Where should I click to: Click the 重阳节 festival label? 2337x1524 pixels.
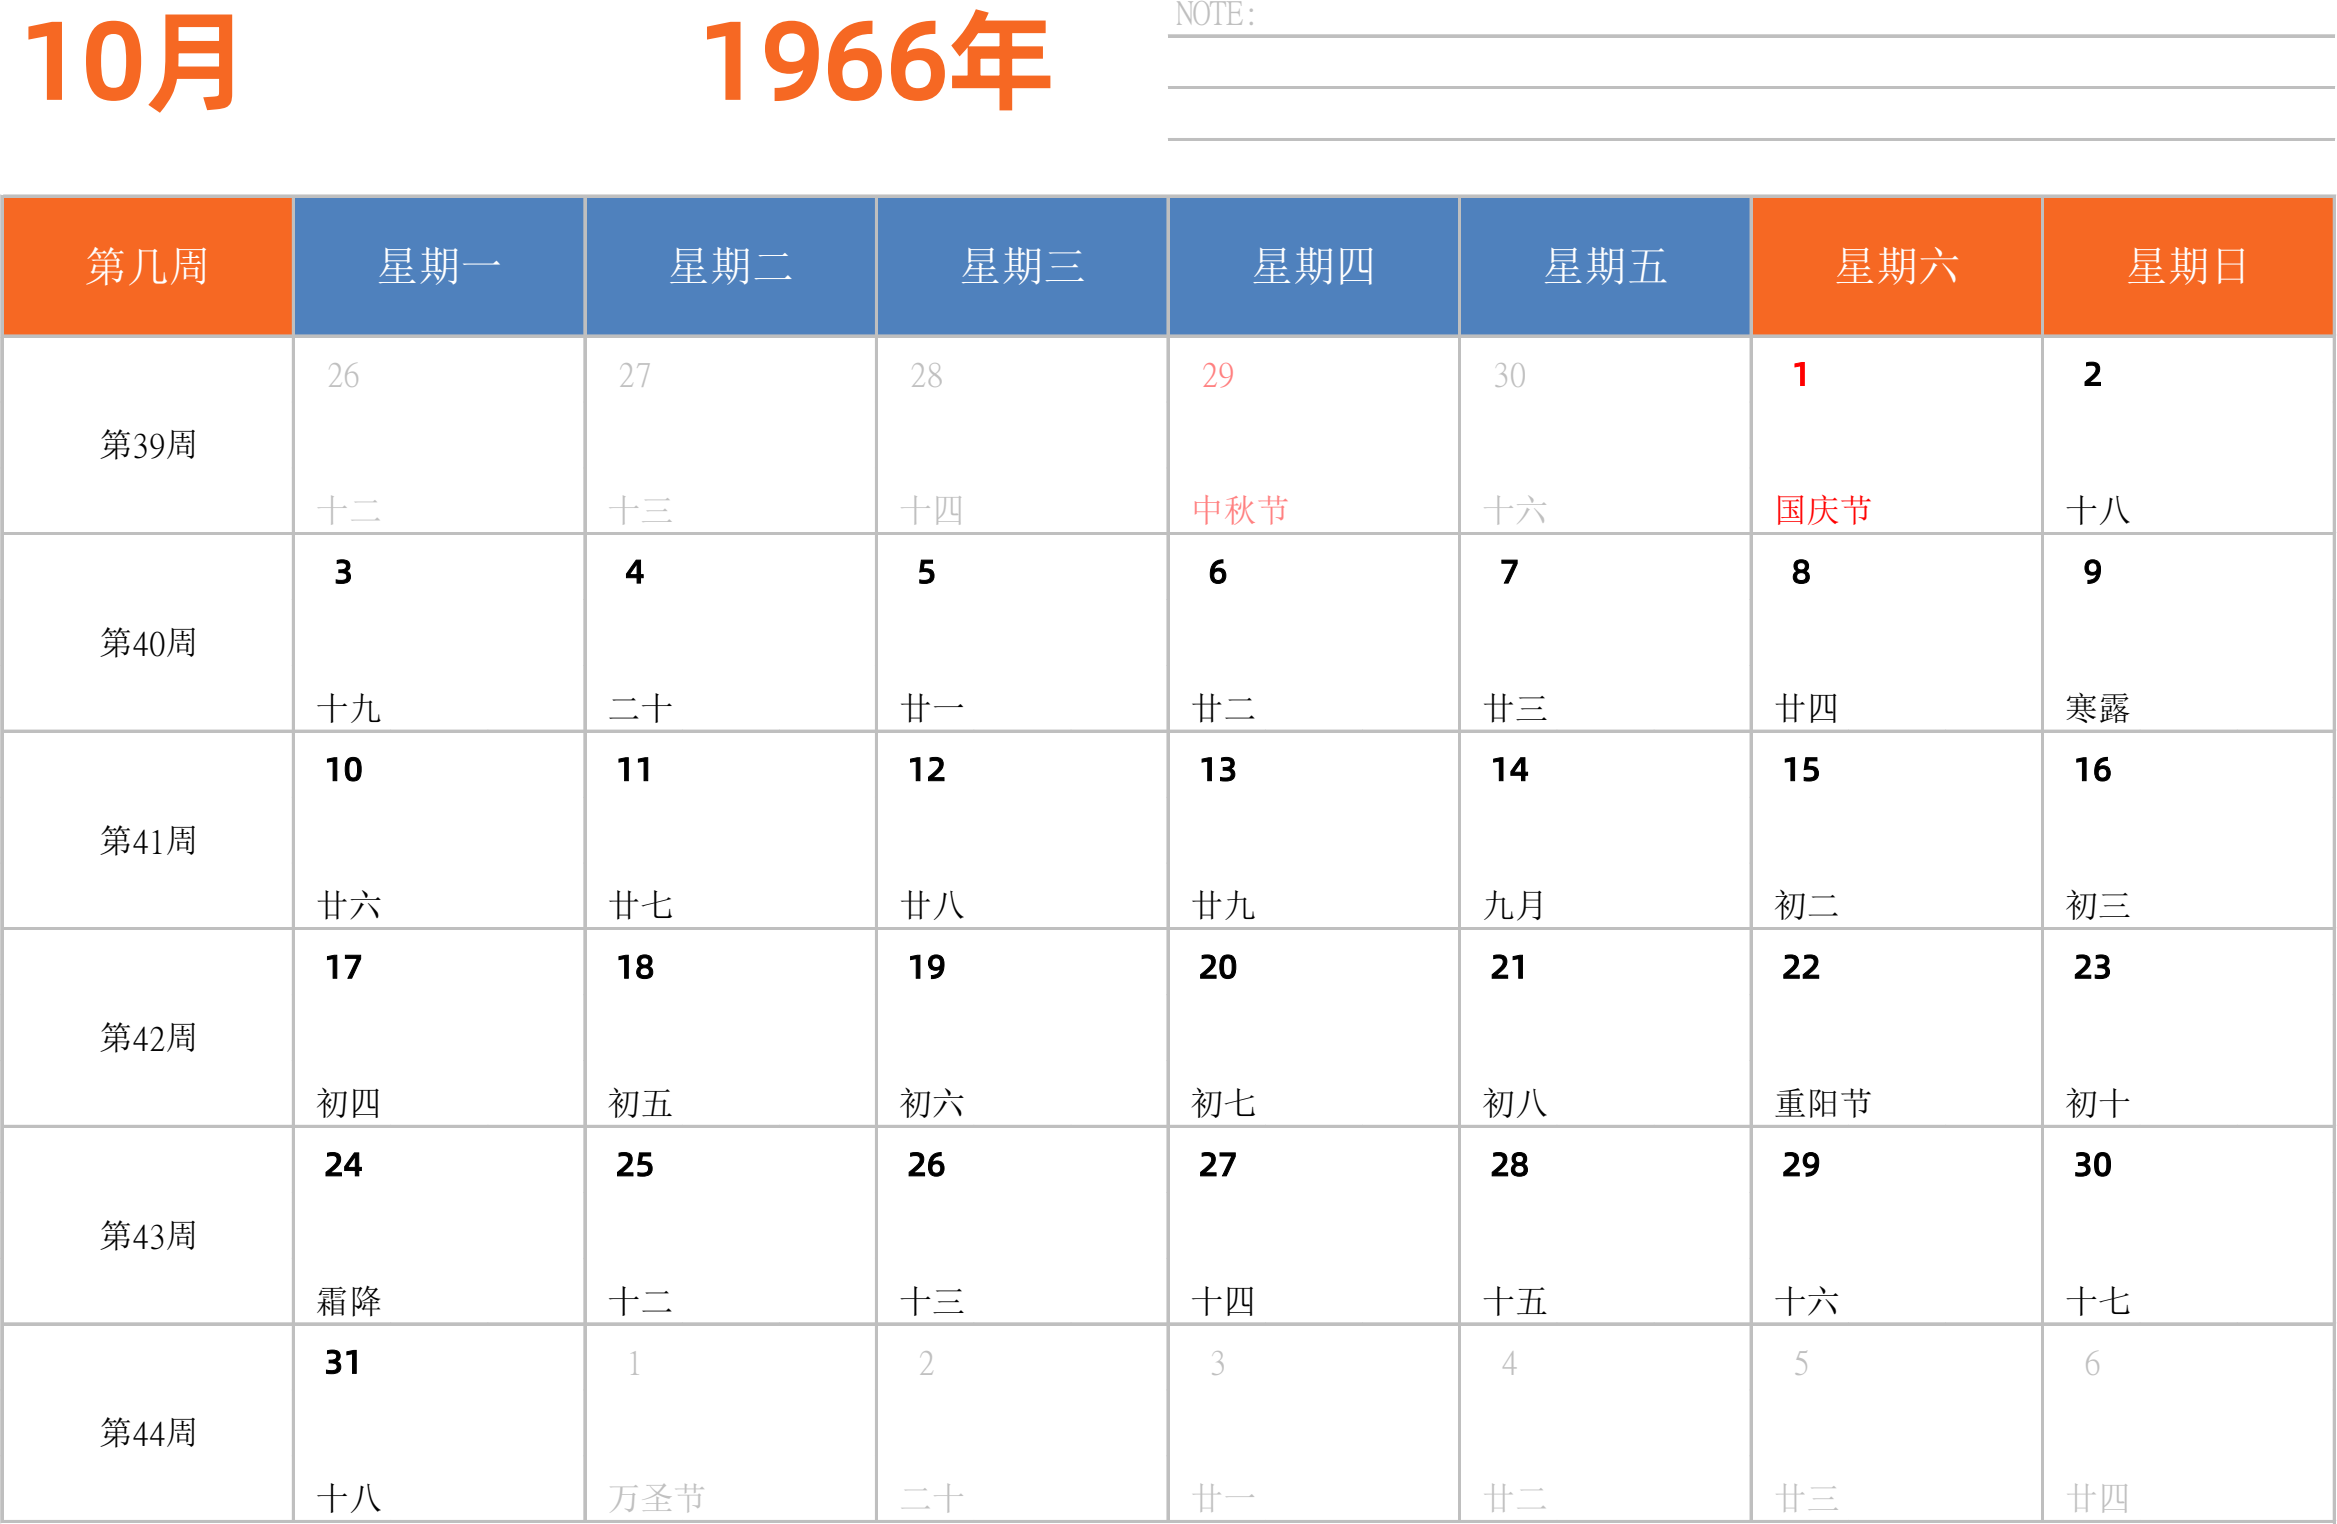[1823, 1103]
